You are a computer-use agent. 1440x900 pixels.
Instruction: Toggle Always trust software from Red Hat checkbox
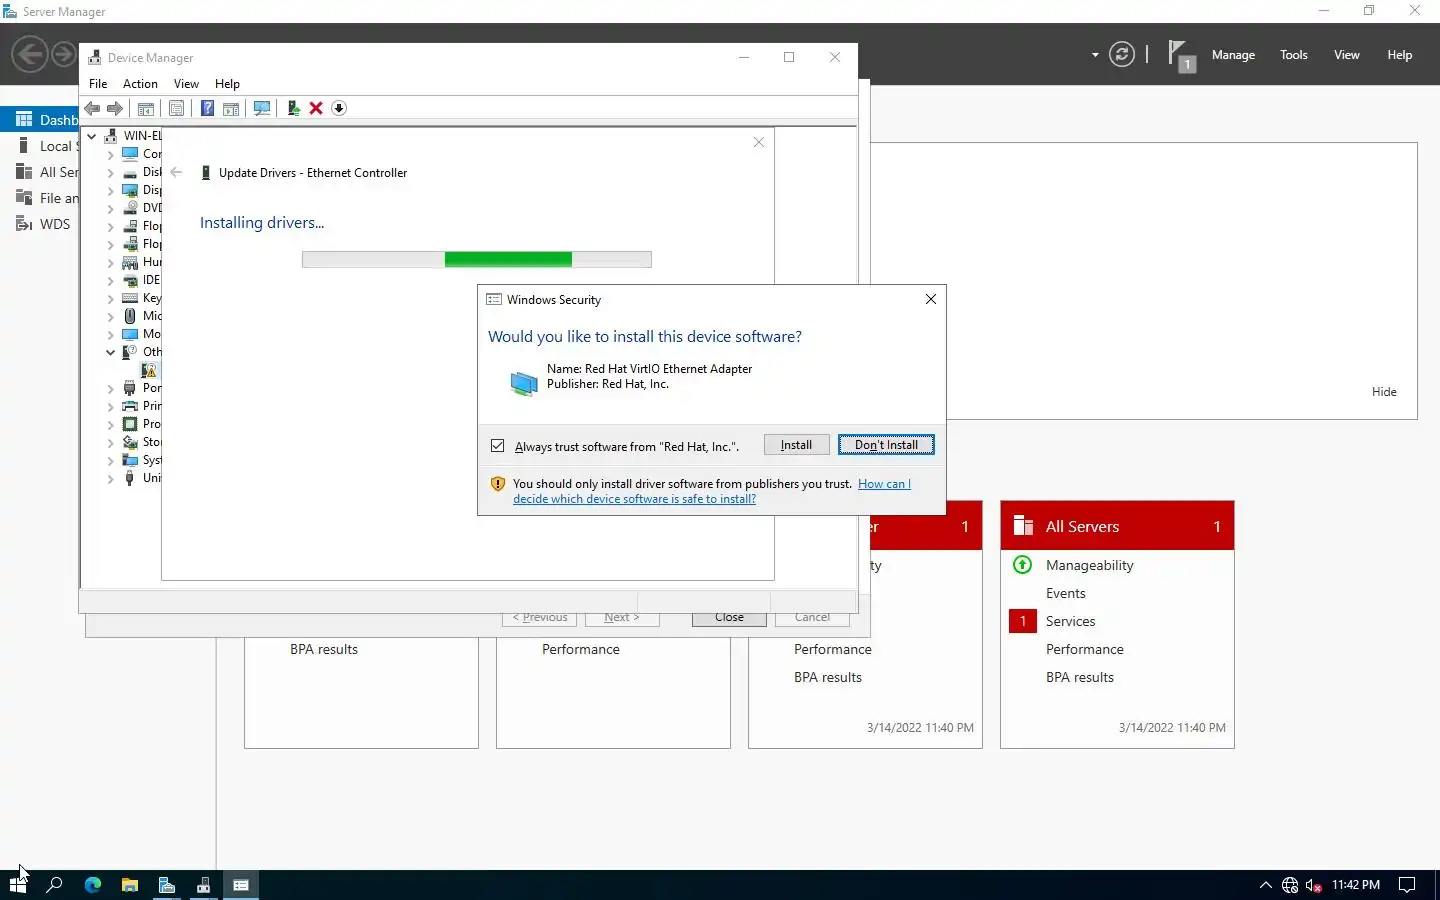coord(498,446)
